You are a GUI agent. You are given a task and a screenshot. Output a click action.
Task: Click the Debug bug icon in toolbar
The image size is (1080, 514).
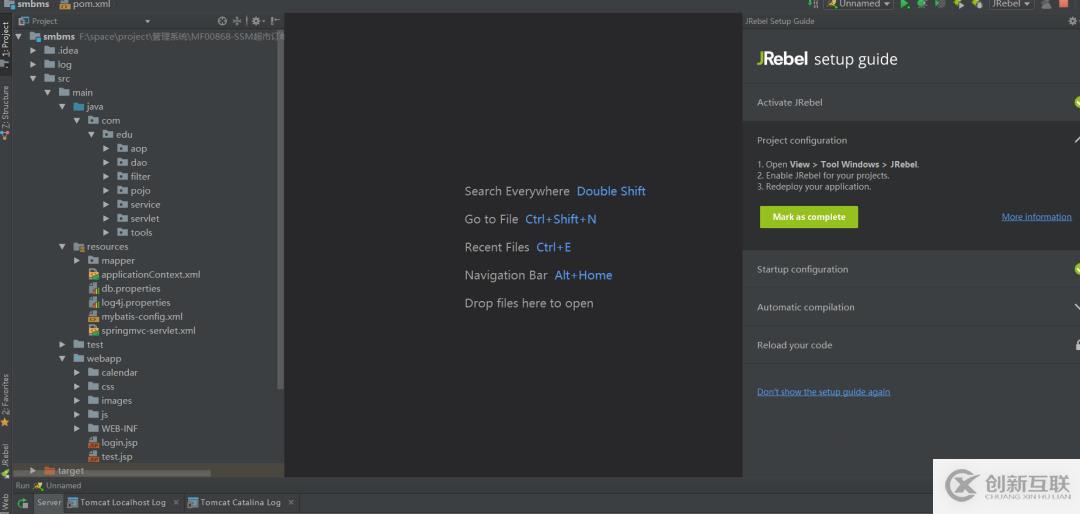[x=922, y=4]
